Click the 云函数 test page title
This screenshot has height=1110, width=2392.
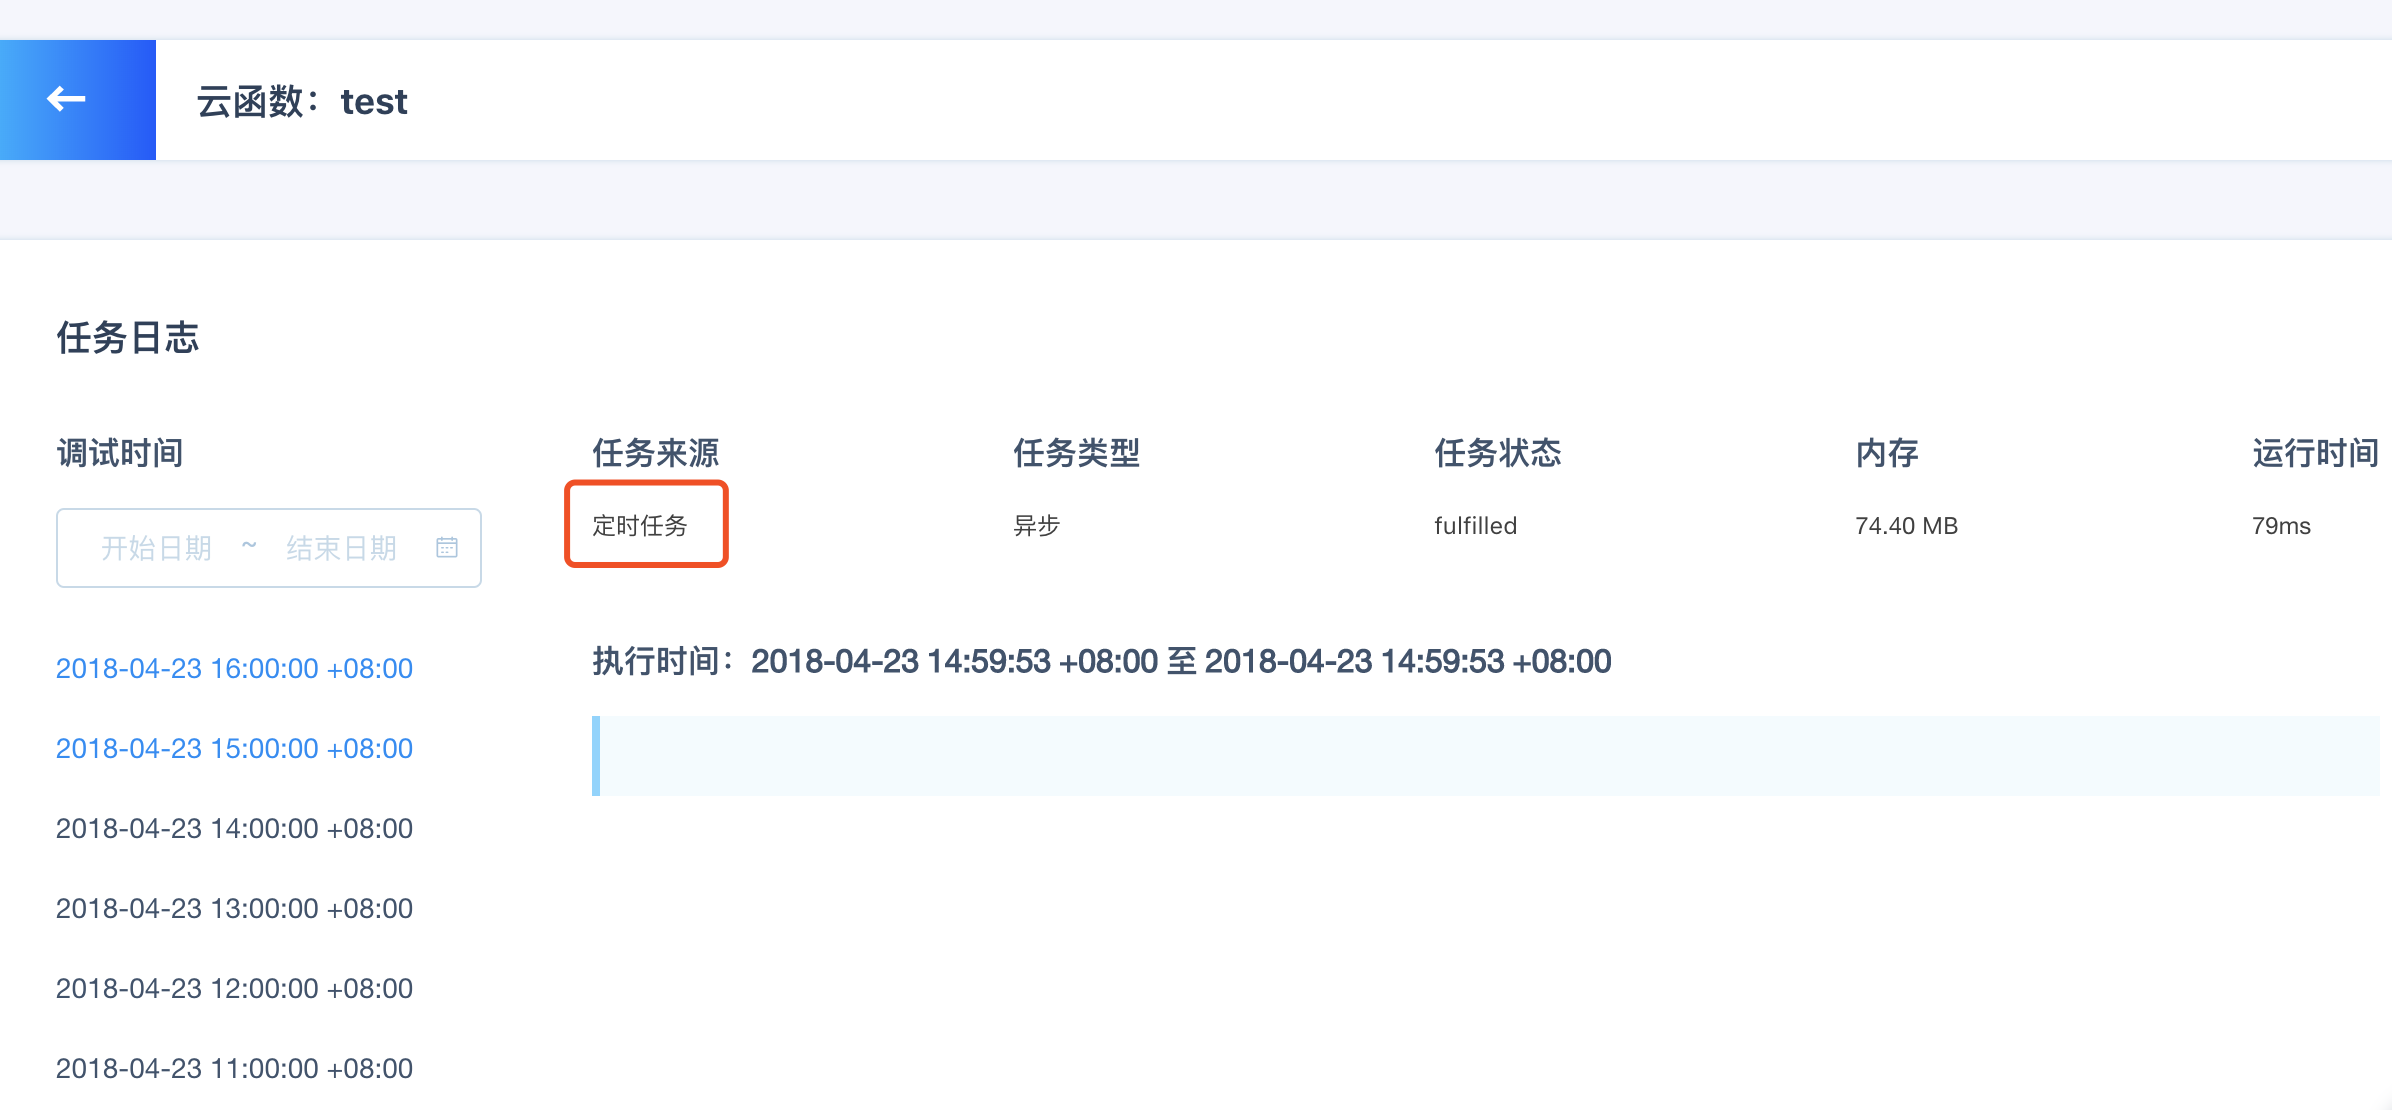tap(302, 101)
